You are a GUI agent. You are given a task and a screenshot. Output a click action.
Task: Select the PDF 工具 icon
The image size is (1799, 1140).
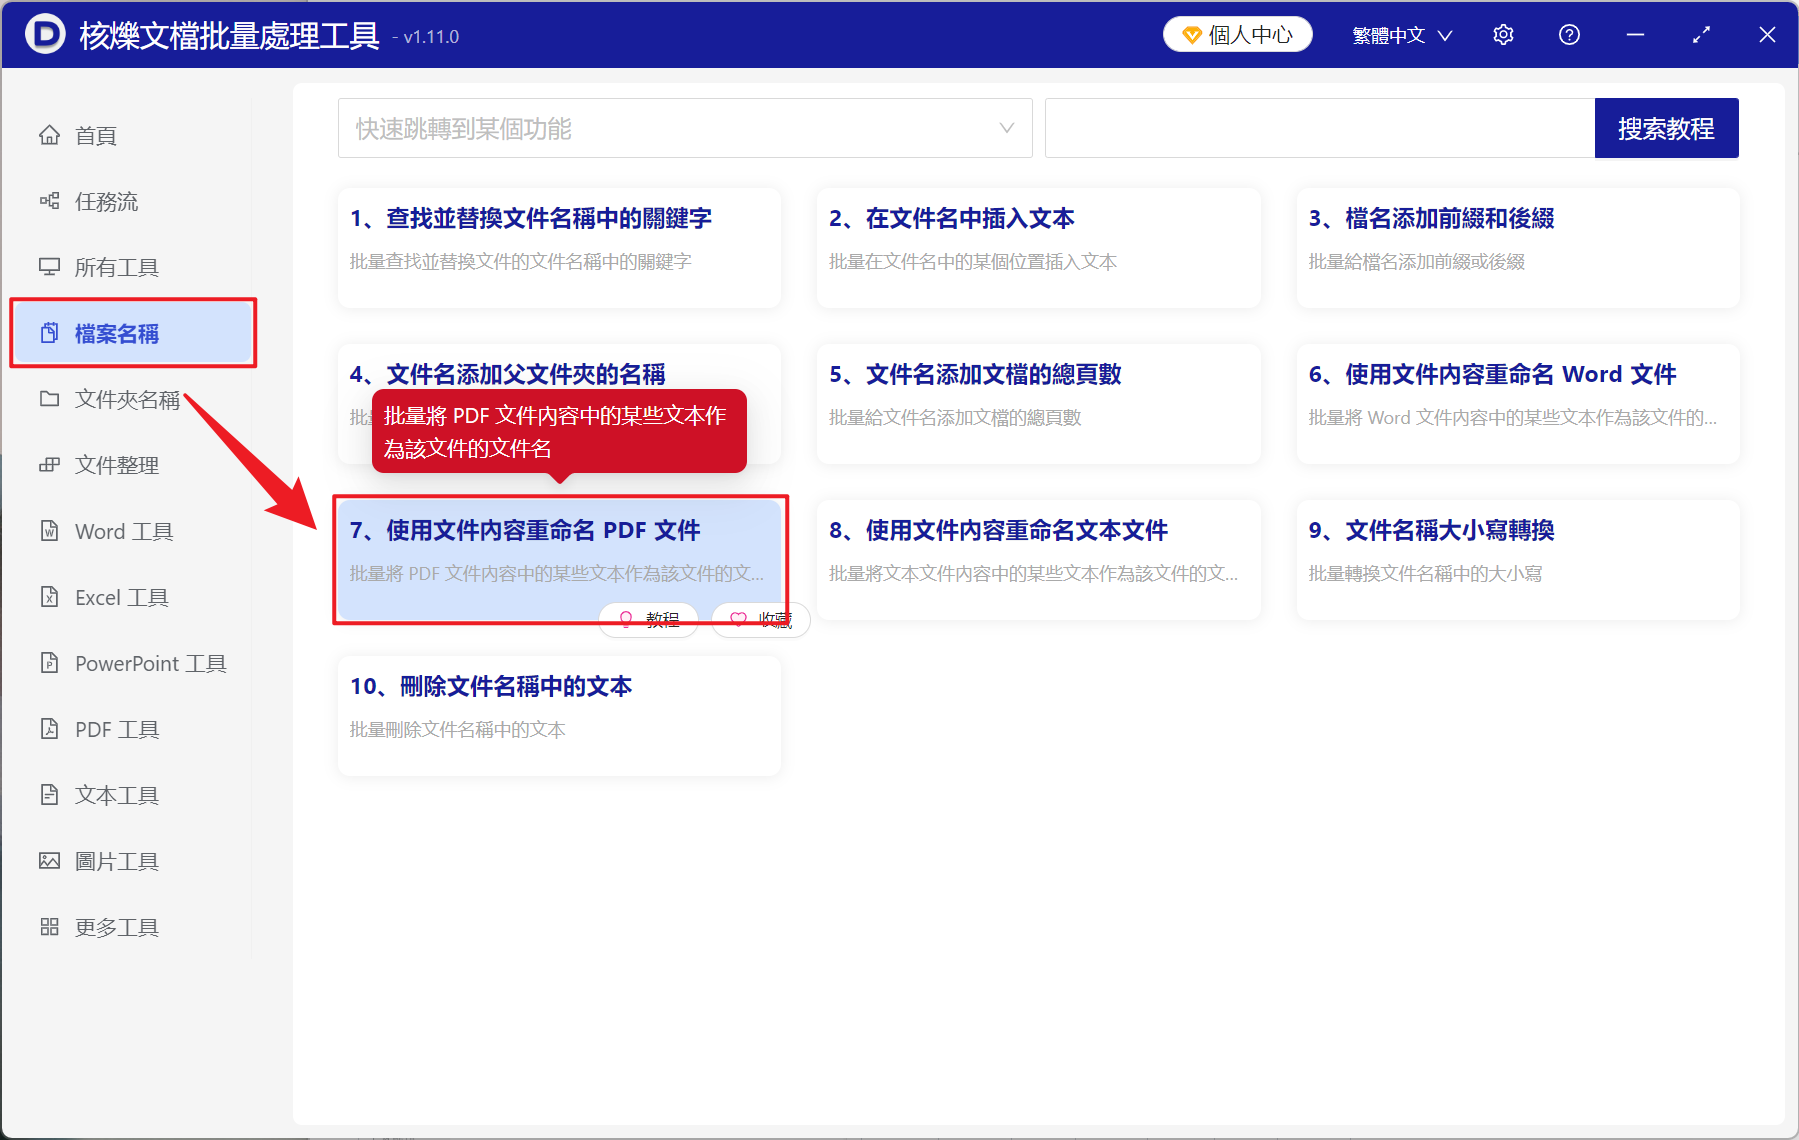(x=50, y=729)
